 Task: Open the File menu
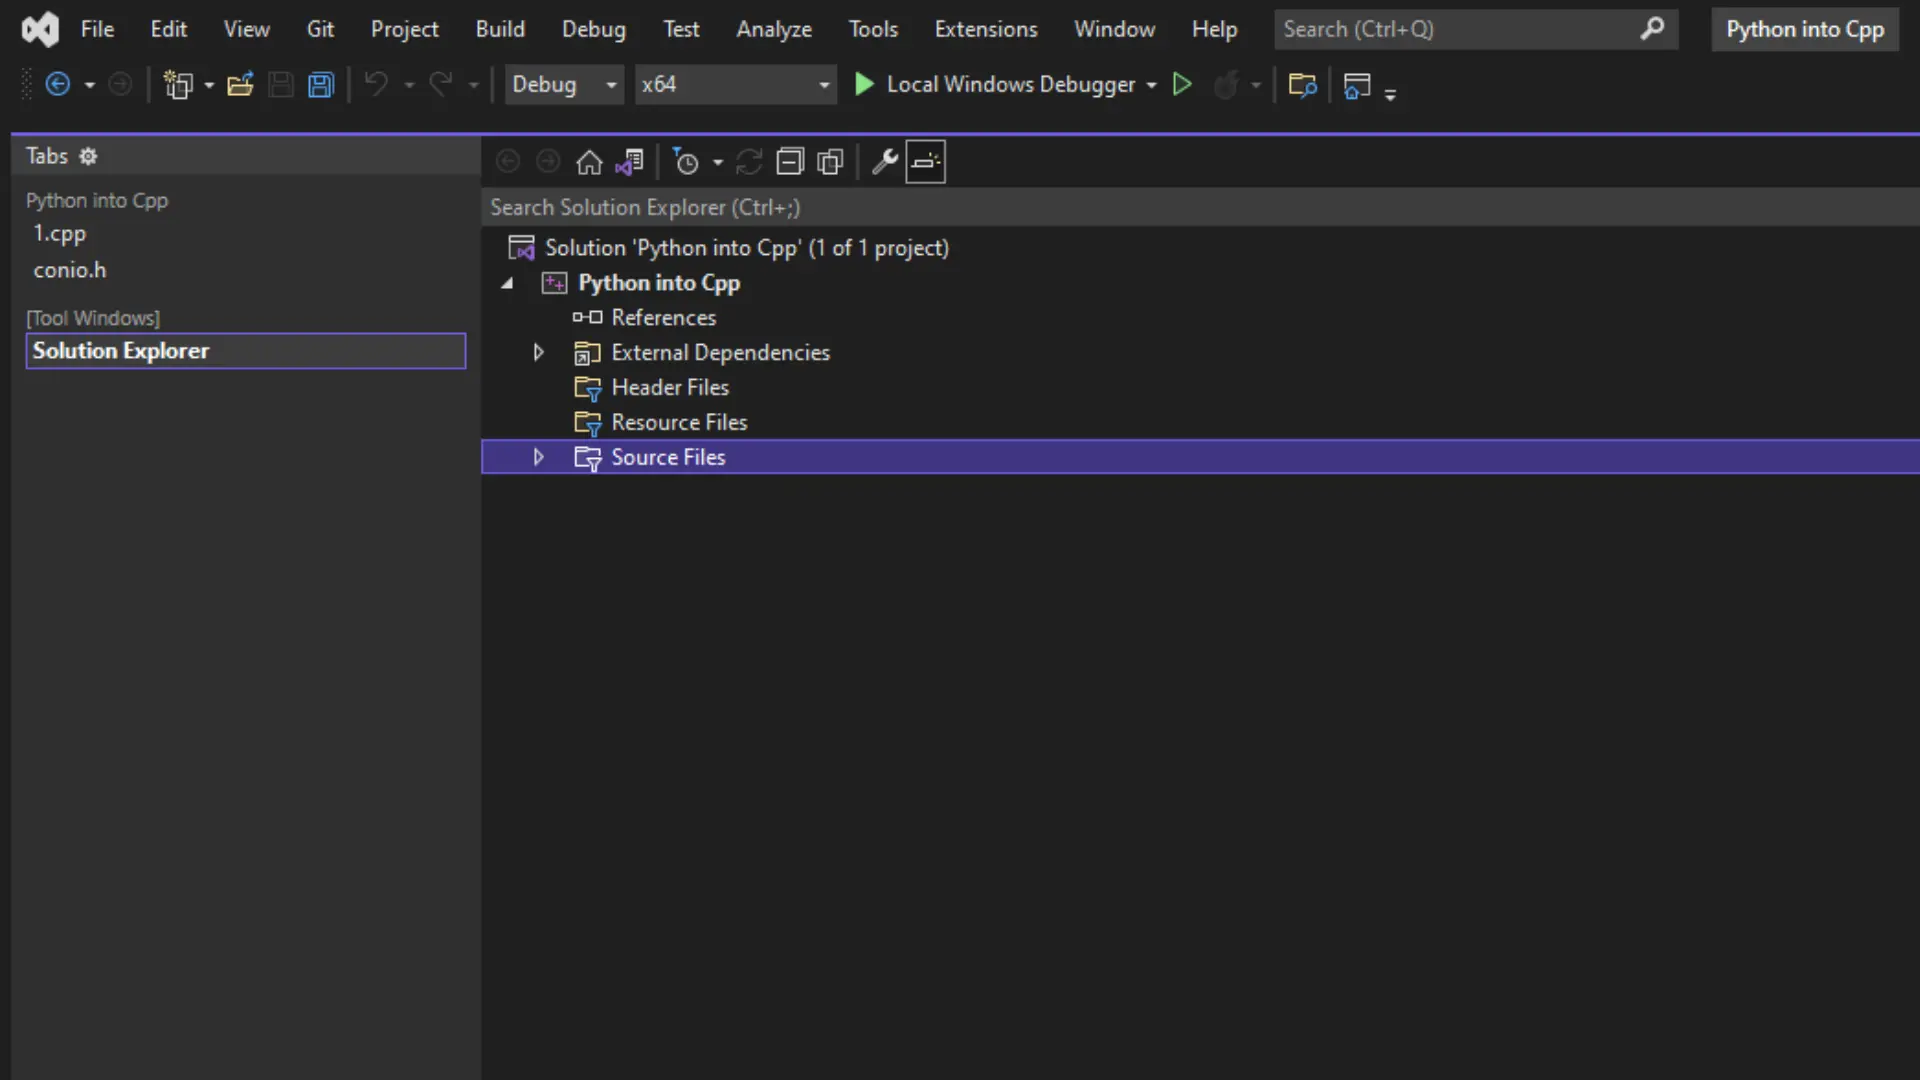[97, 30]
